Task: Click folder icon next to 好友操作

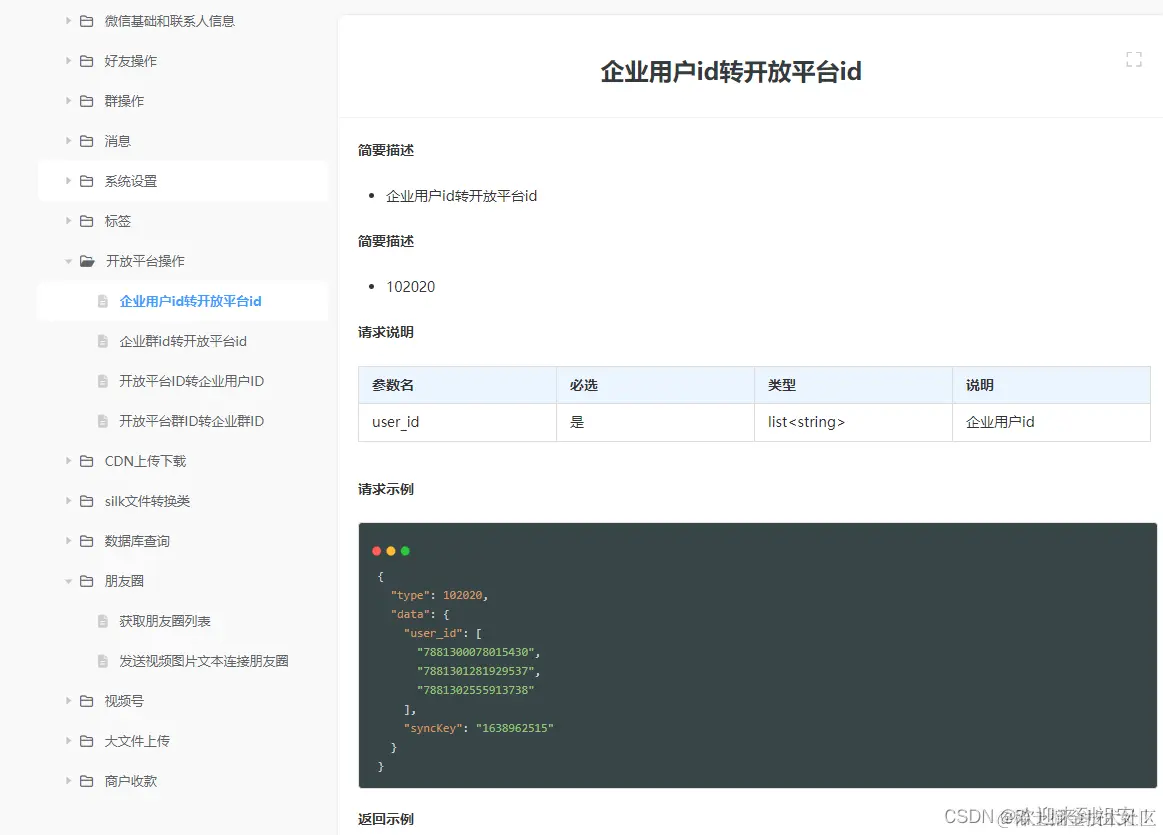Action: point(87,61)
